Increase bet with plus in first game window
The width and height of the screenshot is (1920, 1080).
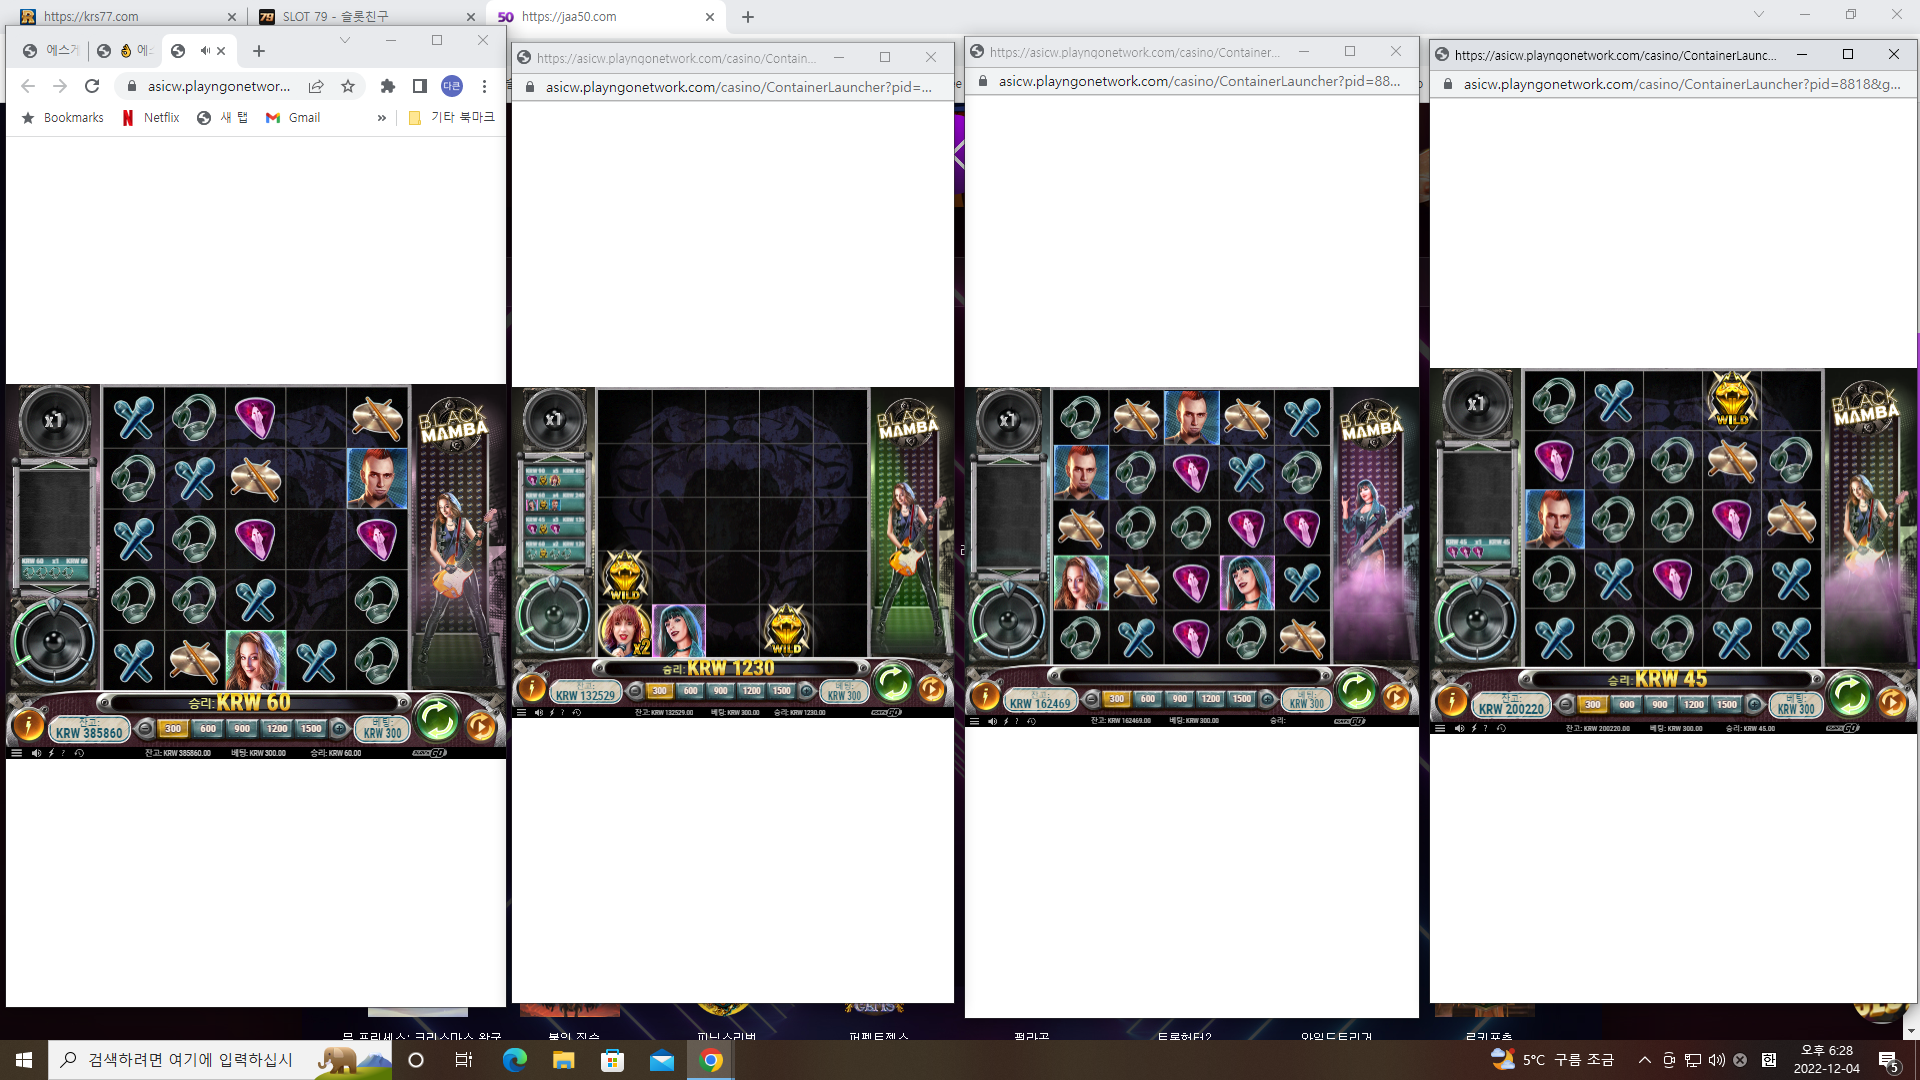point(339,729)
